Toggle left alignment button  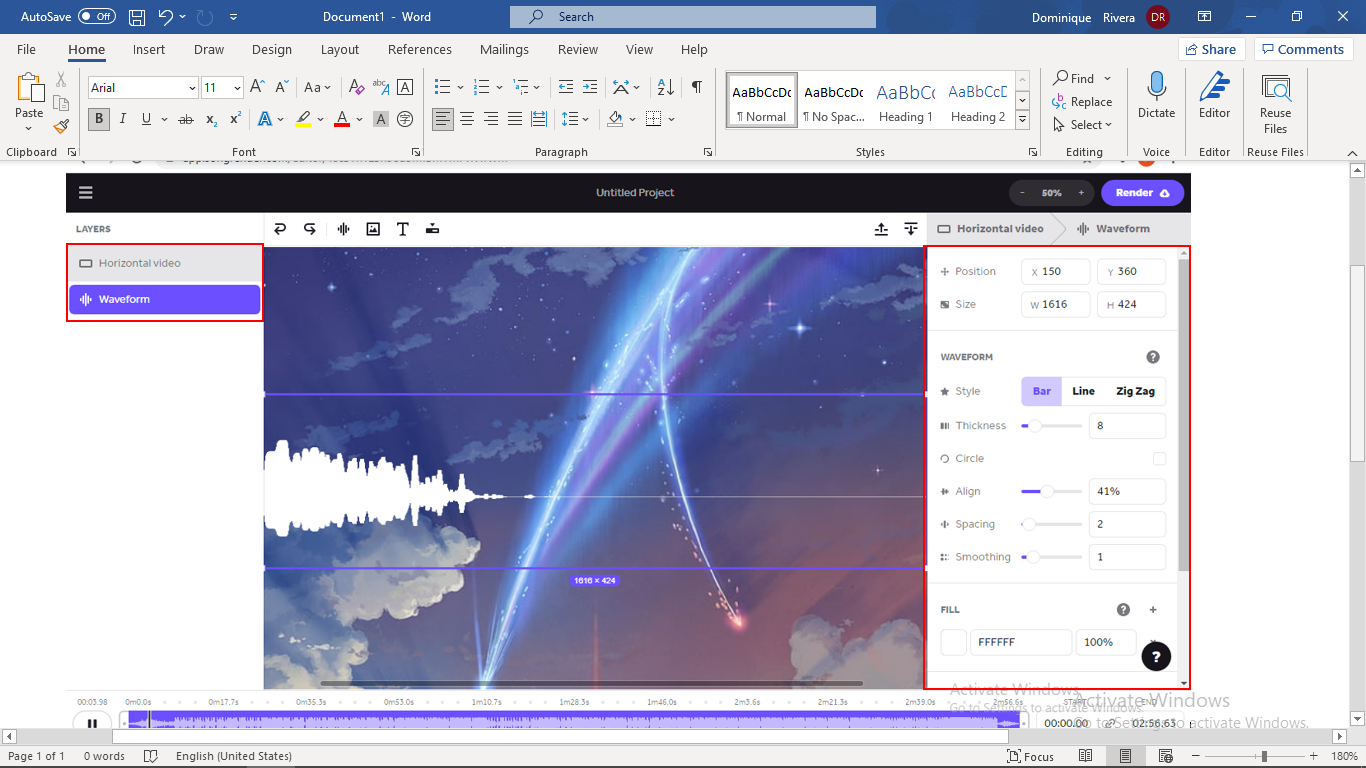pyautogui.click(x=443, y=119)
